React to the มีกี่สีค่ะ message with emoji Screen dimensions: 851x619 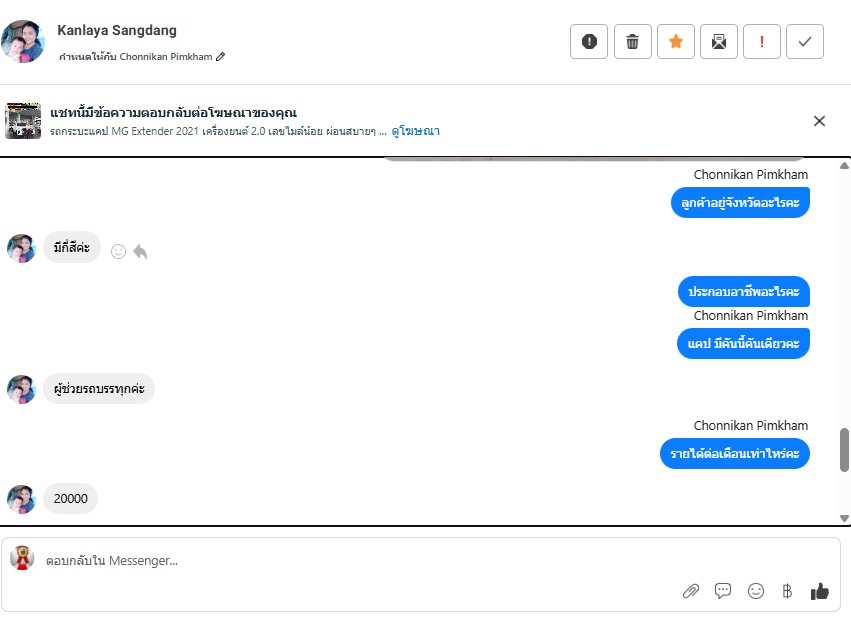pos(118,252)
